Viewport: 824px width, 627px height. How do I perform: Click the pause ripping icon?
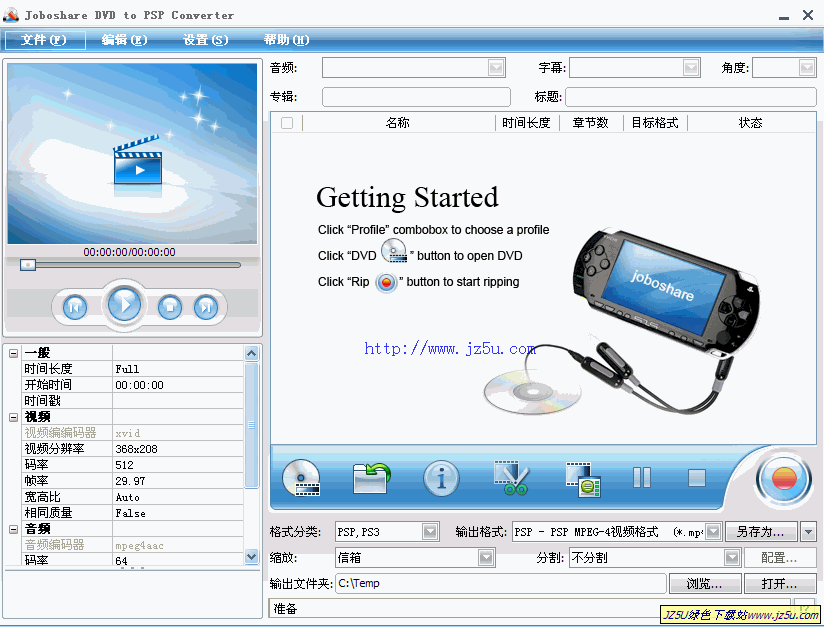pos(642,478)
